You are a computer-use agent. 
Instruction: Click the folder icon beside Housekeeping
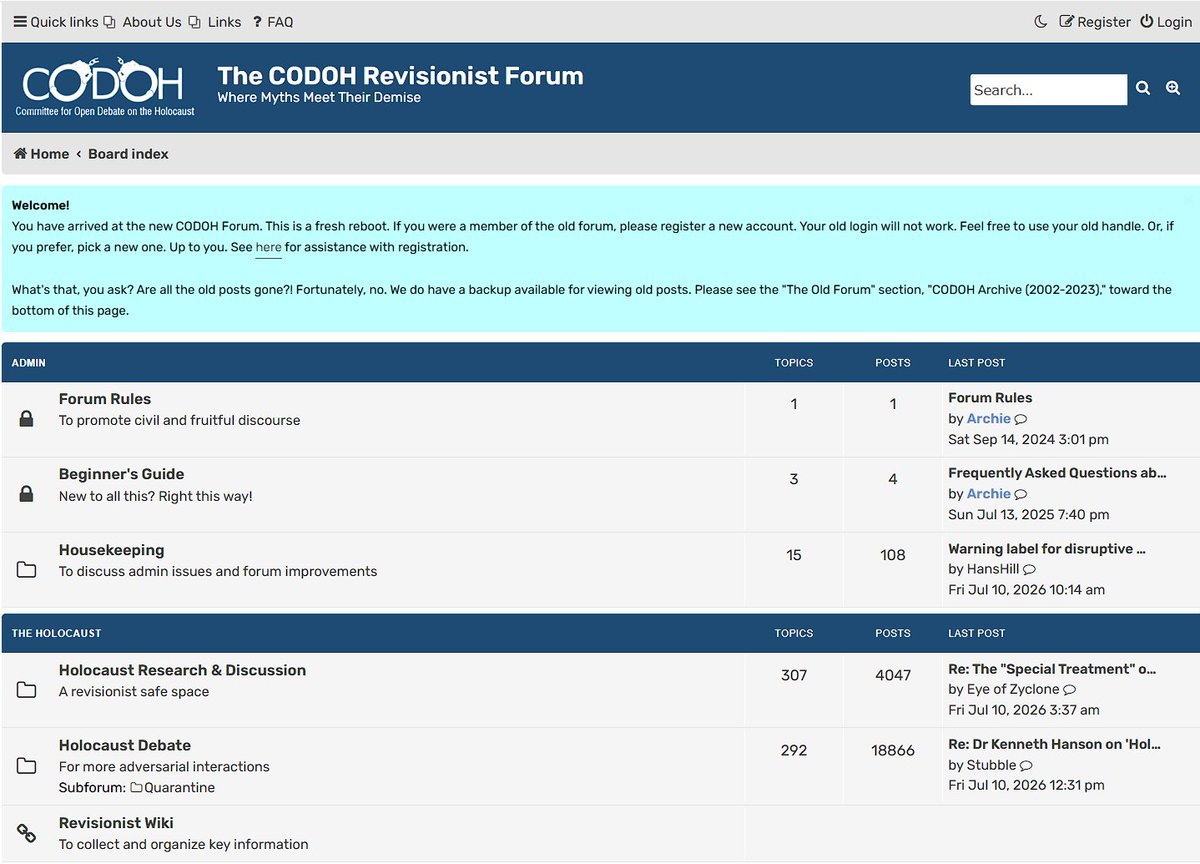27,570
